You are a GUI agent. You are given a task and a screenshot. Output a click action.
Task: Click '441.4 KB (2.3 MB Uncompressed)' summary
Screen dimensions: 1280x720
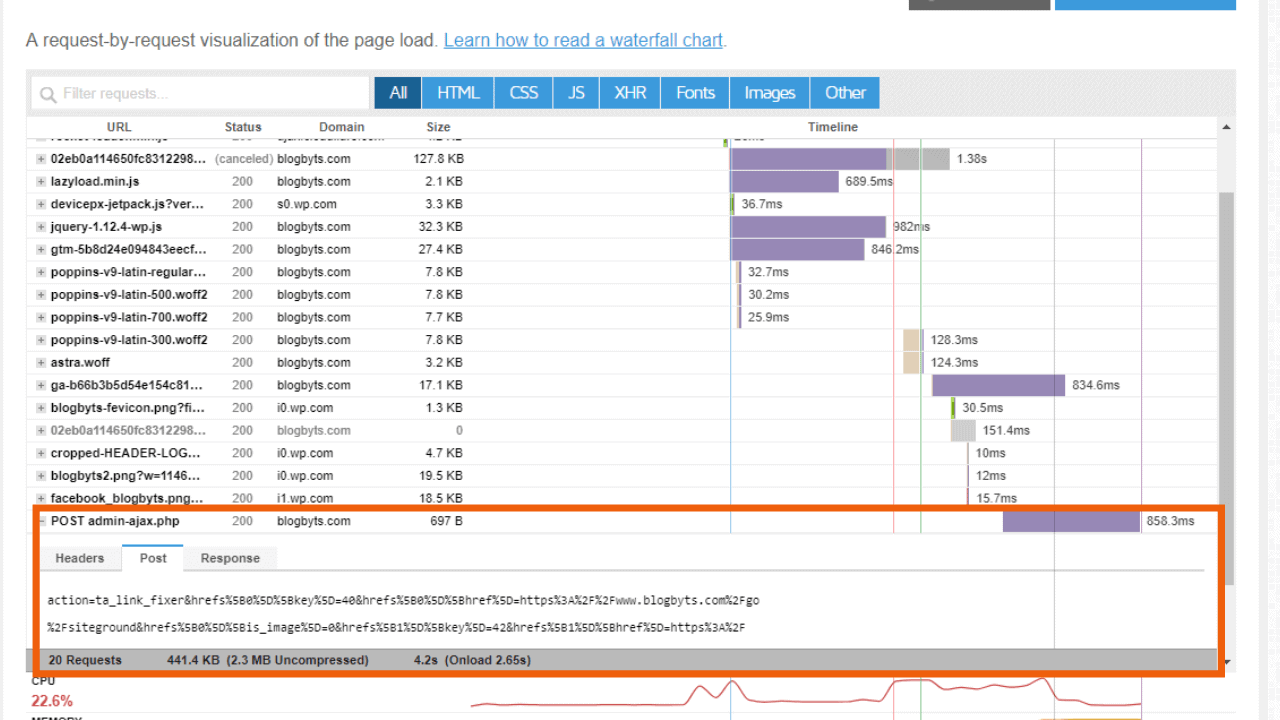point(268,660)
